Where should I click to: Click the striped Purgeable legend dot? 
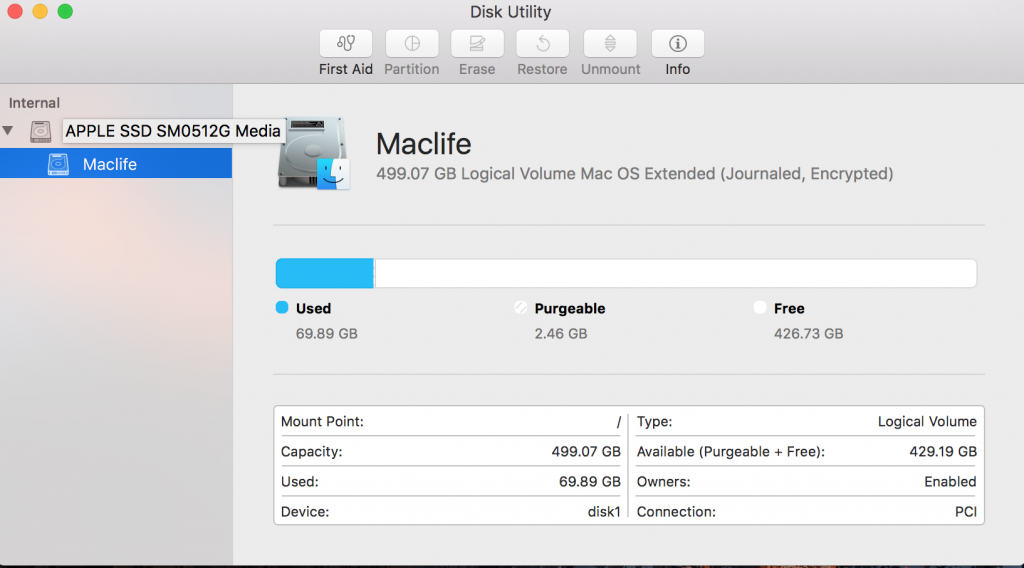(x=520, y=308)
